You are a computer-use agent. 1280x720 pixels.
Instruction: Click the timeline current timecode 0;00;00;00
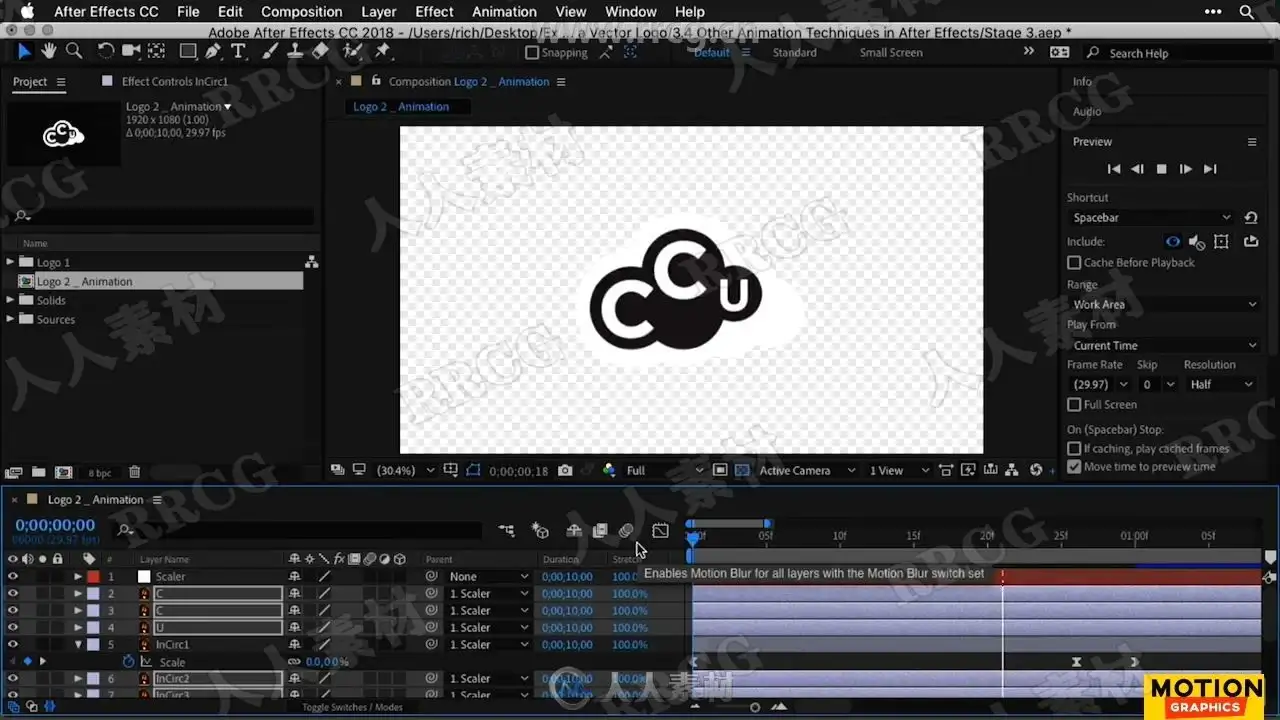click(55, 525)
